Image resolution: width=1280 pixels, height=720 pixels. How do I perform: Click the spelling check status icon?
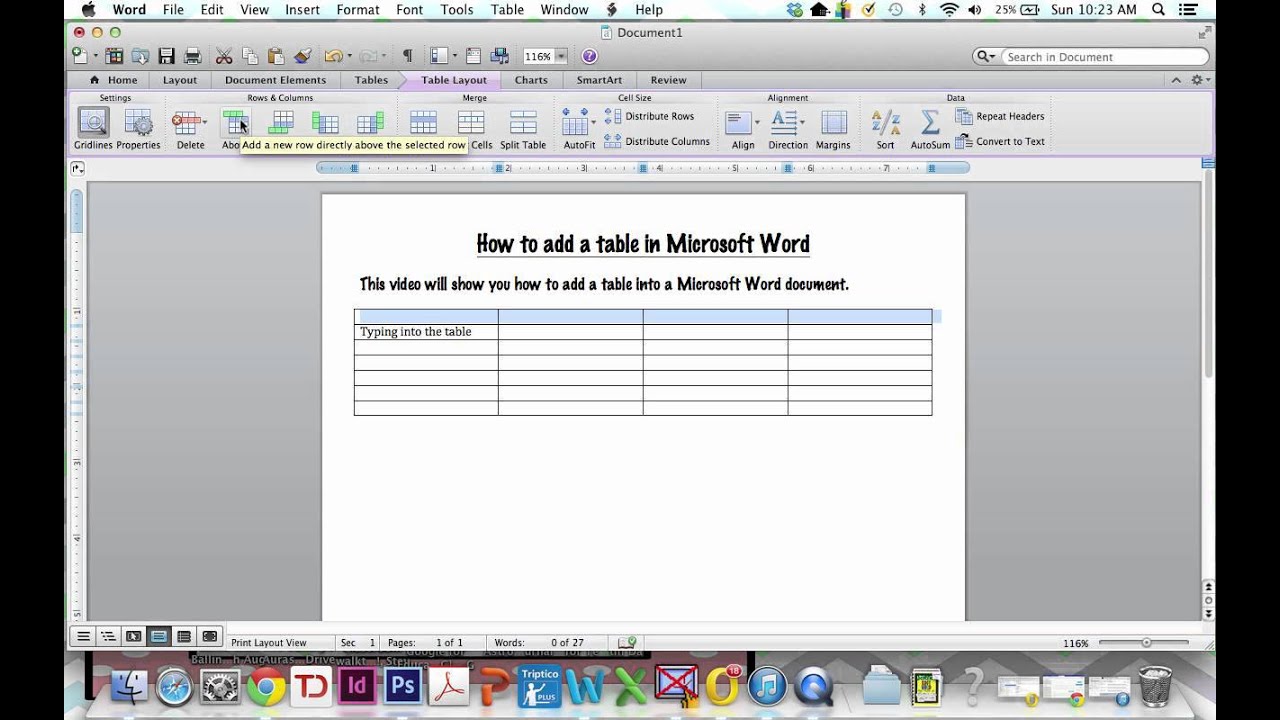click(x=628, y=643)
